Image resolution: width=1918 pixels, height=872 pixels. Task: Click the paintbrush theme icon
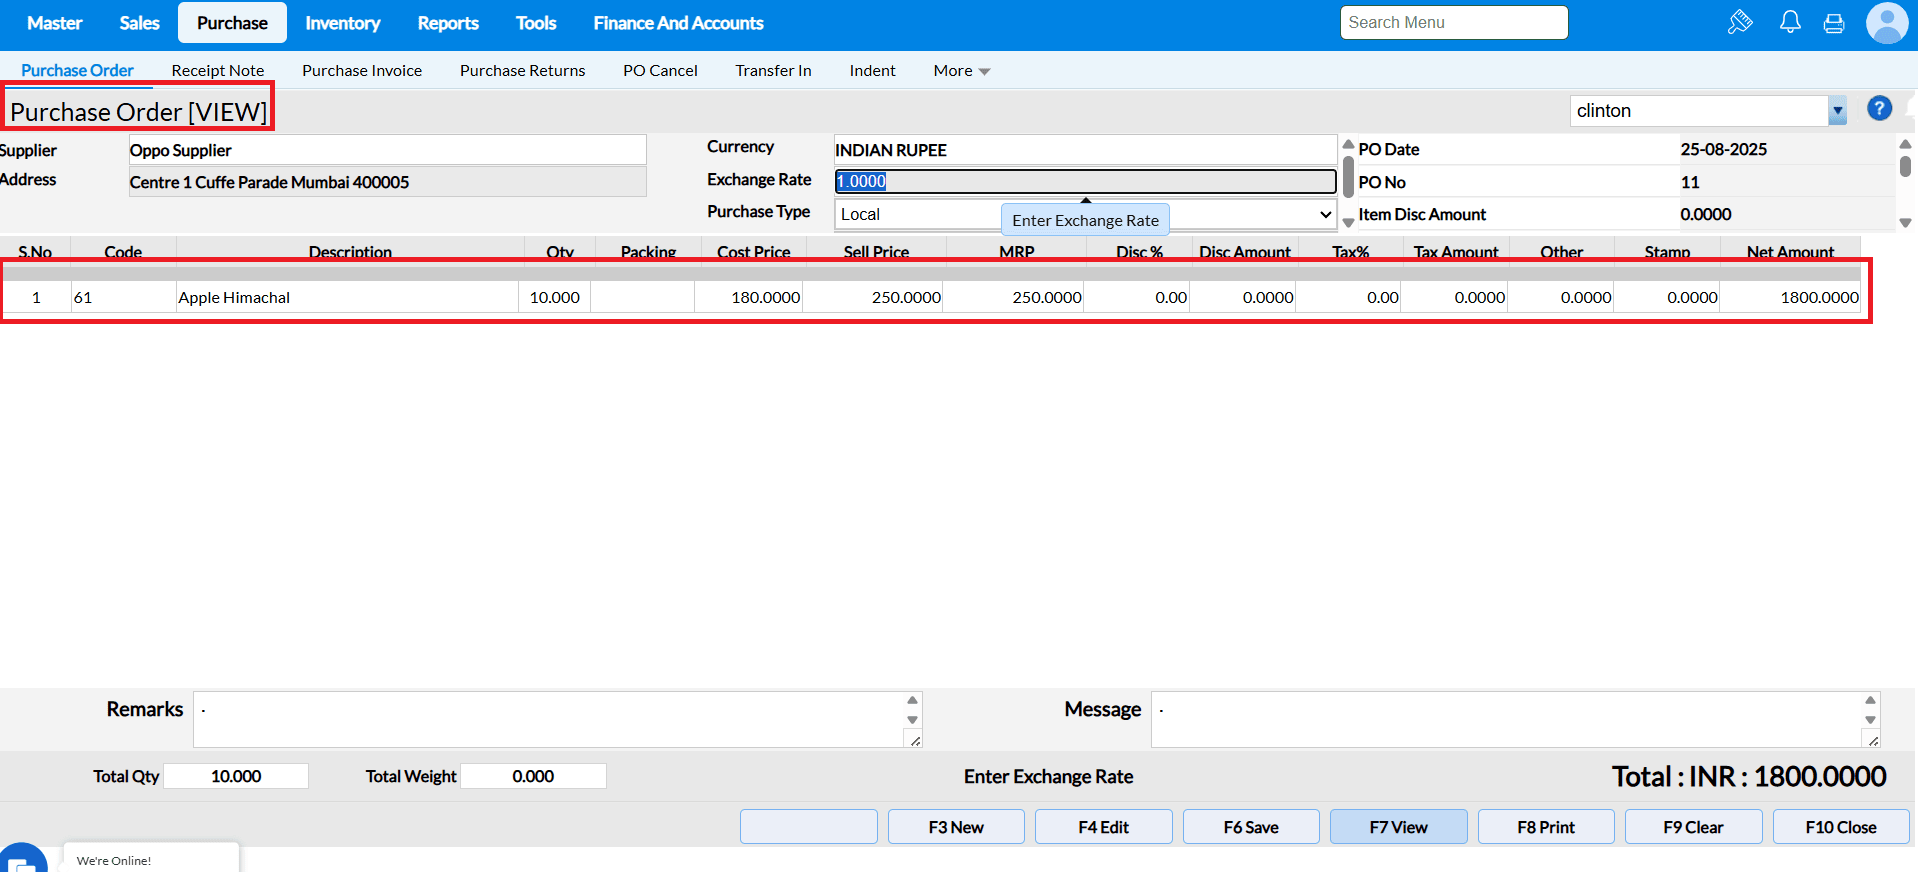1740,22
